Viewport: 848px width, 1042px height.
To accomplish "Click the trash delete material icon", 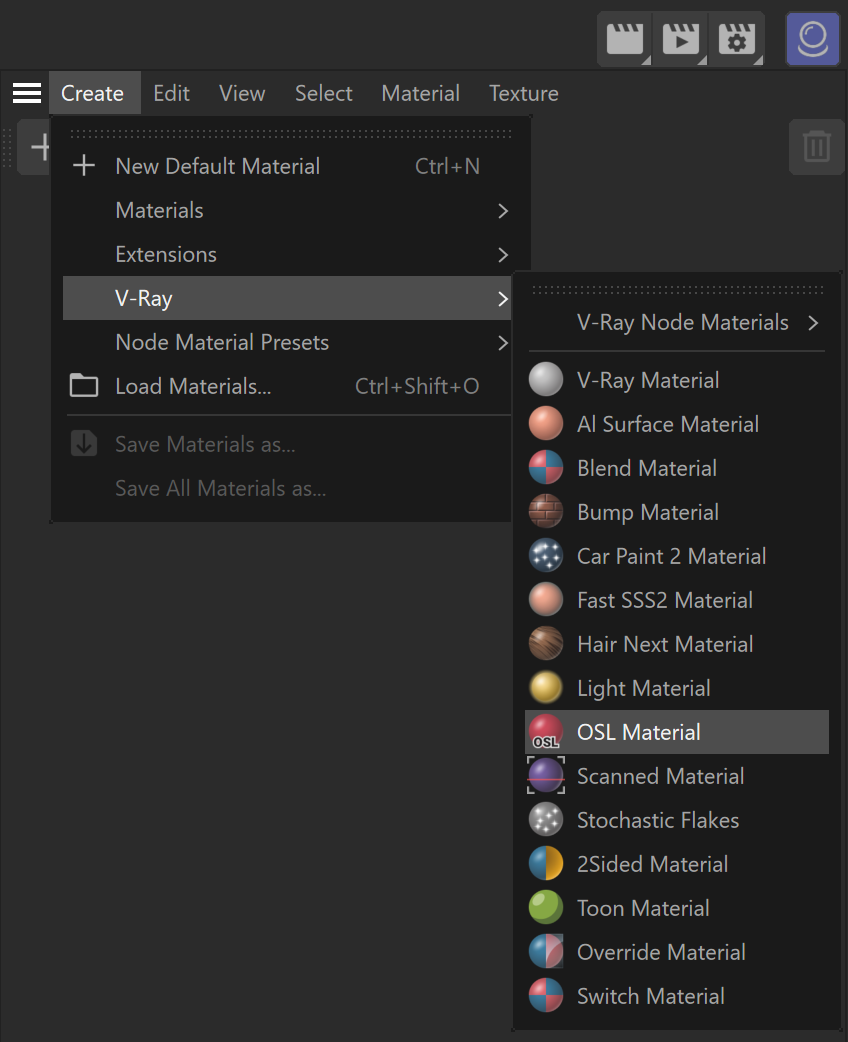I will (x=816, y=146).
